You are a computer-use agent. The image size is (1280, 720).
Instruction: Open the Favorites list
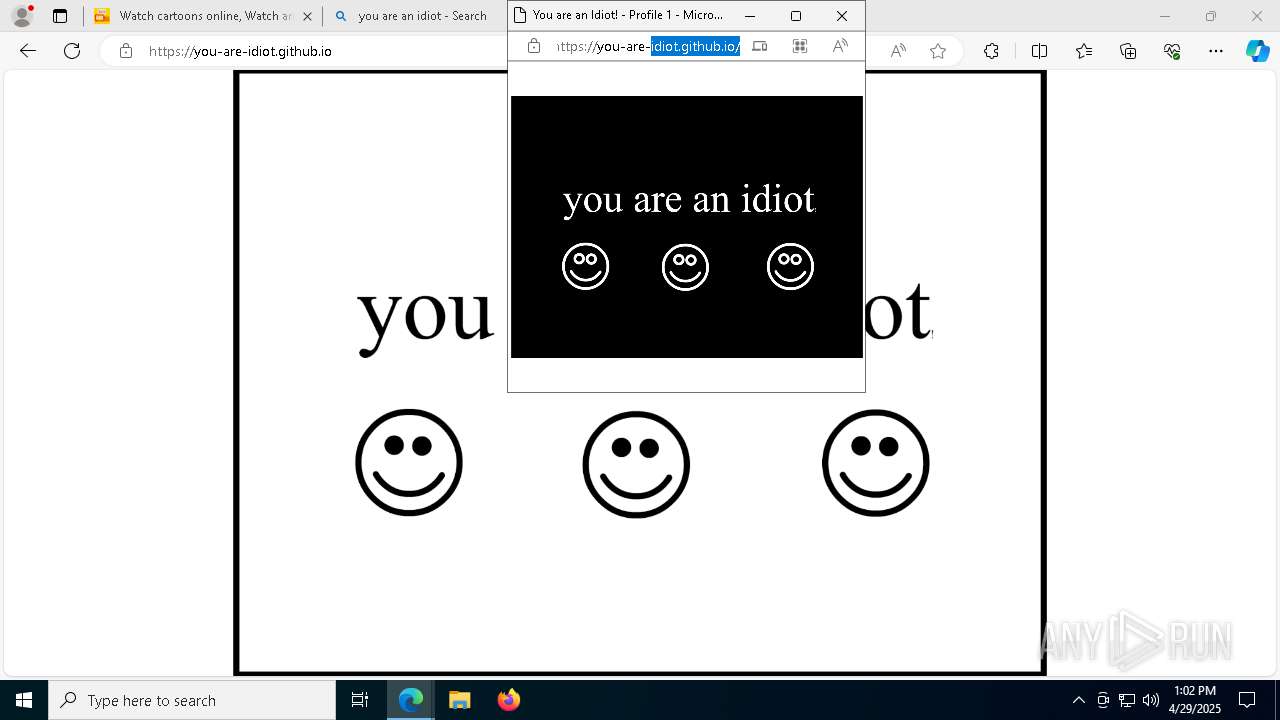pos(1084,51)
